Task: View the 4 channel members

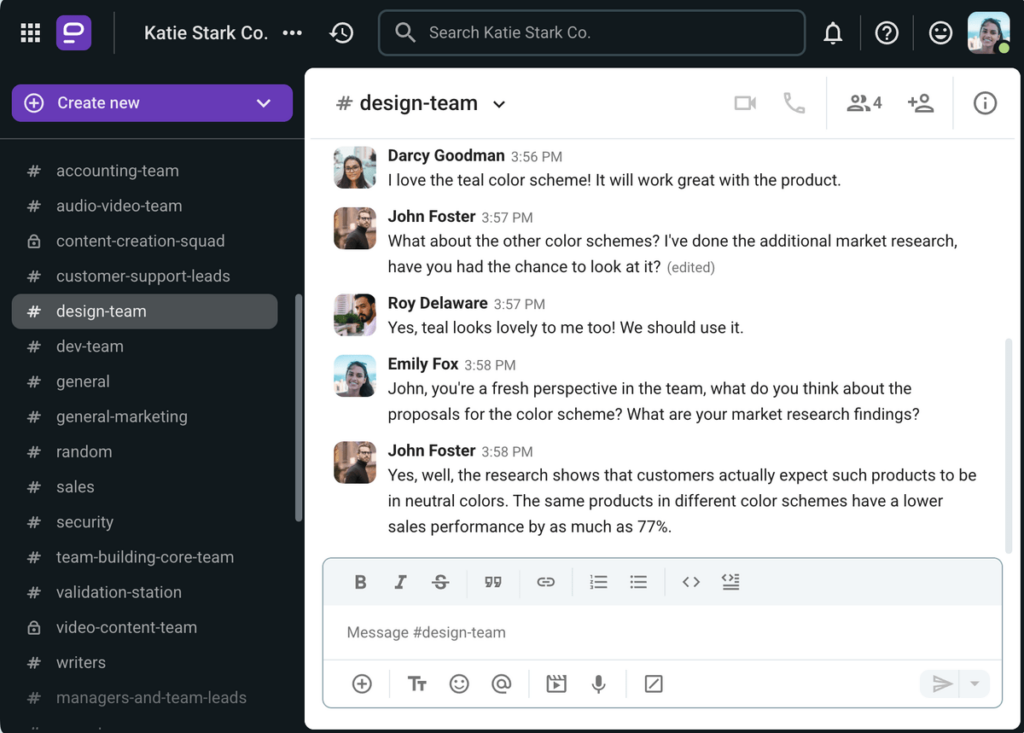Action: pos(864,103)
